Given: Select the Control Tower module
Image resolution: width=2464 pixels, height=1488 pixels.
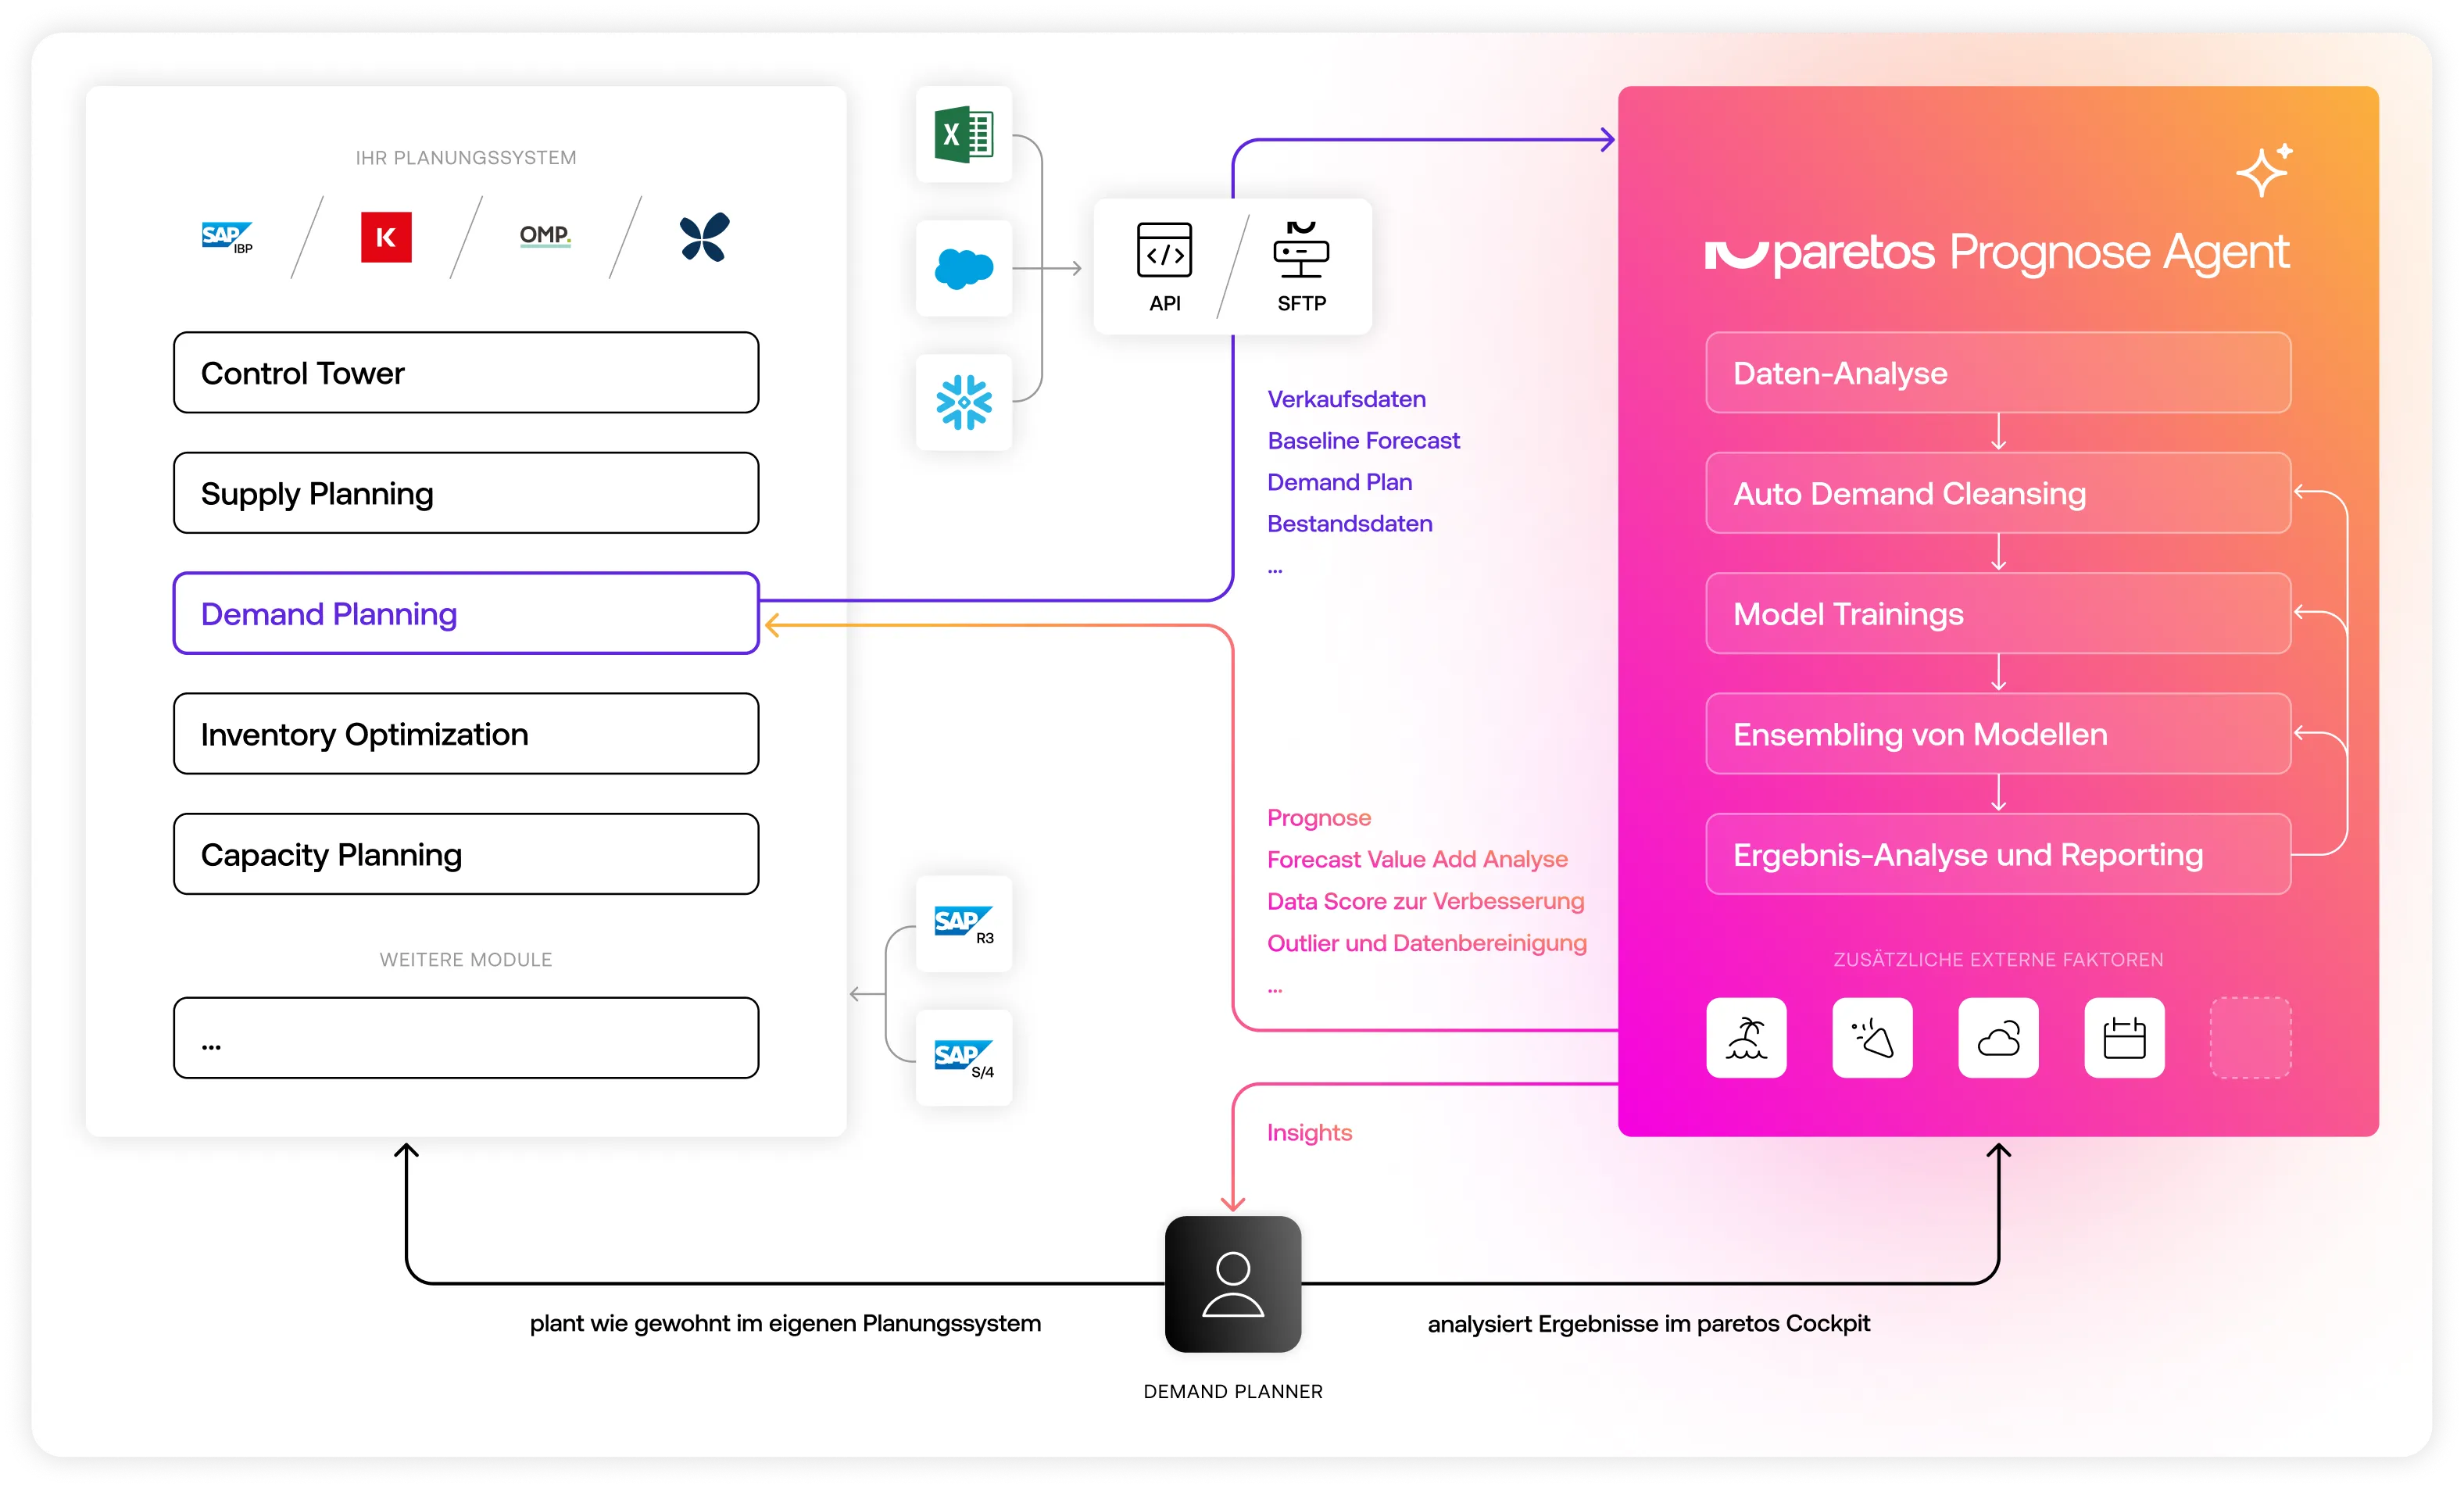Looking at the screenshot, I should (466, 372).
